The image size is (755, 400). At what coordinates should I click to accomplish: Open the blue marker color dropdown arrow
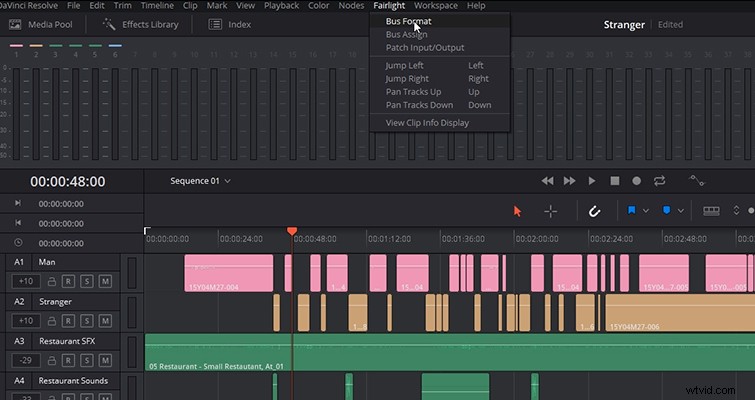(x=681, y=211)
